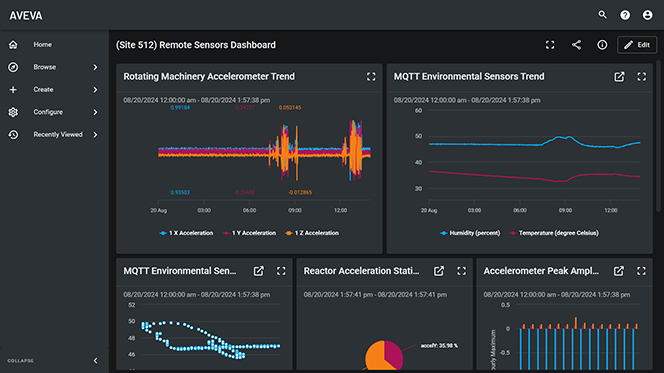Click the Home house icon in sidebar
This screenshot has height=373, width=664.
(13, 44)
